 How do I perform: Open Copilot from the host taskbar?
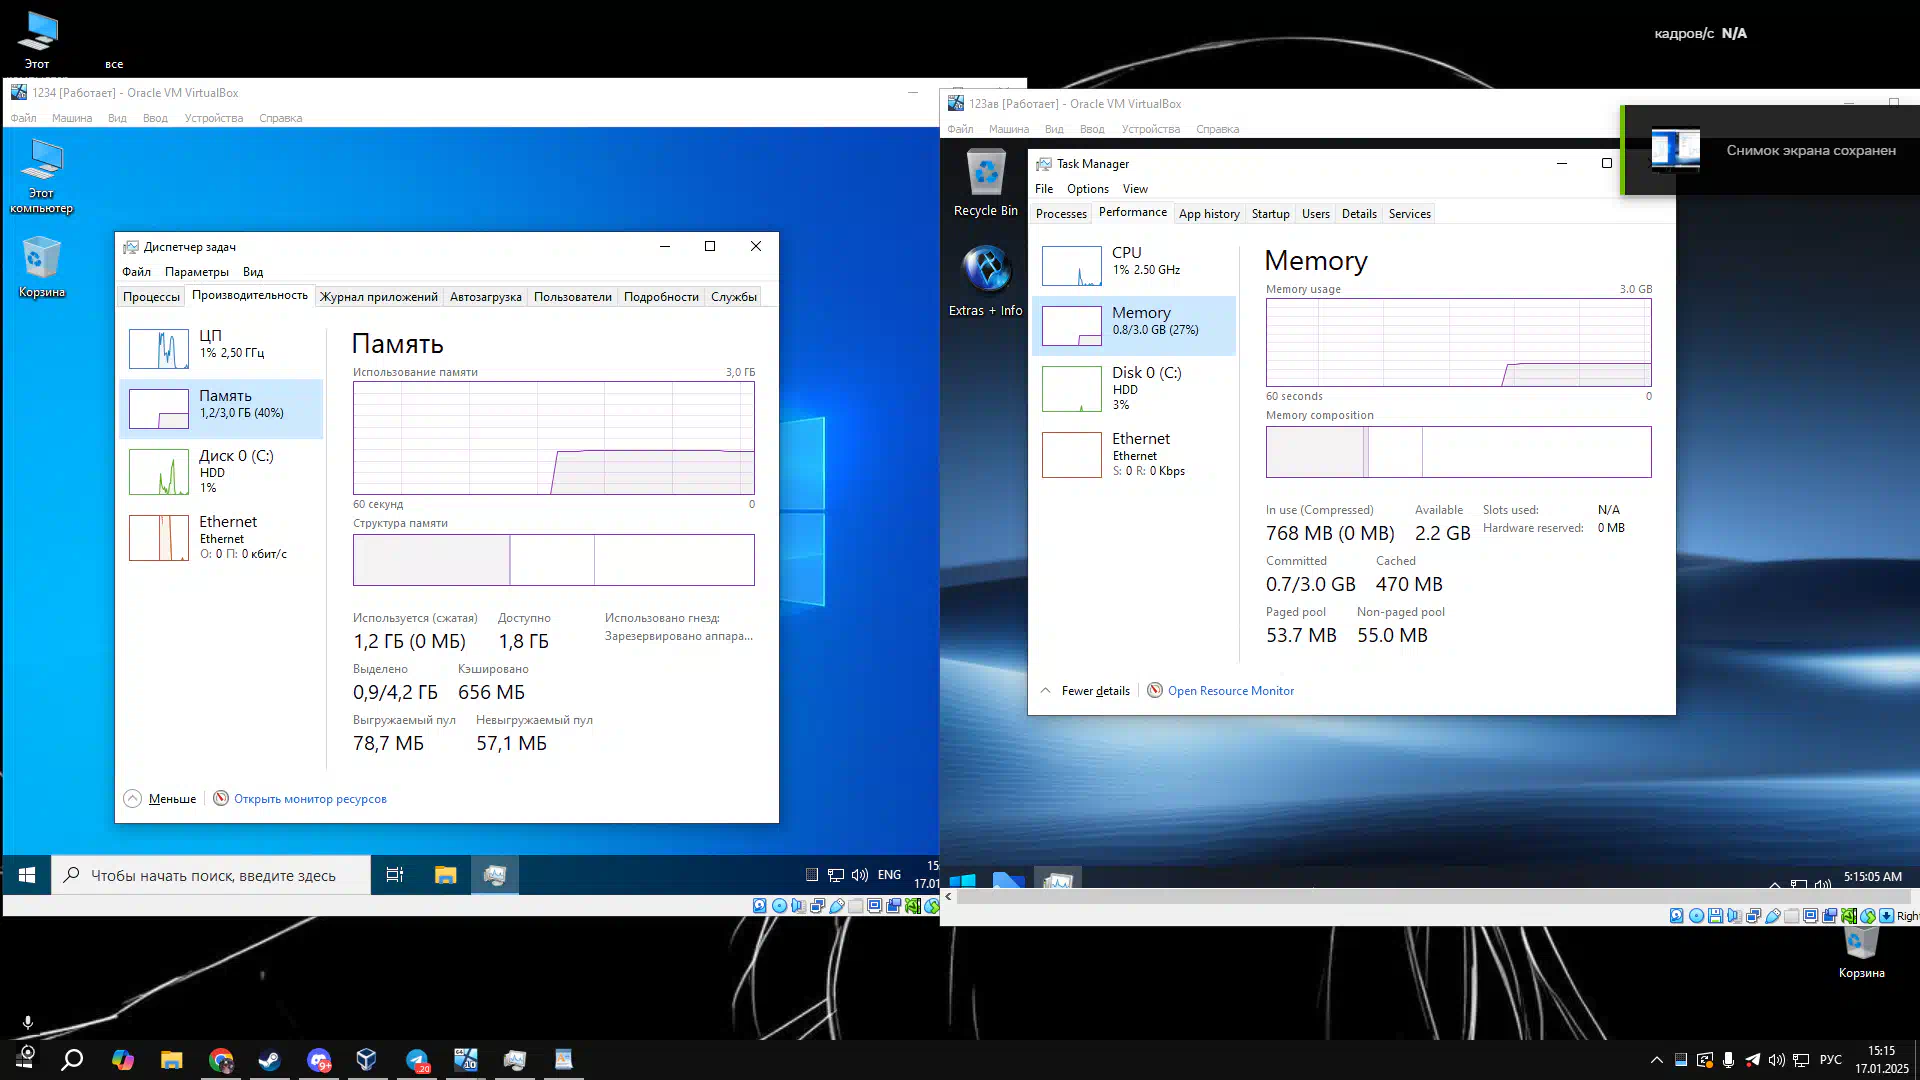(x=123, y=1060)
